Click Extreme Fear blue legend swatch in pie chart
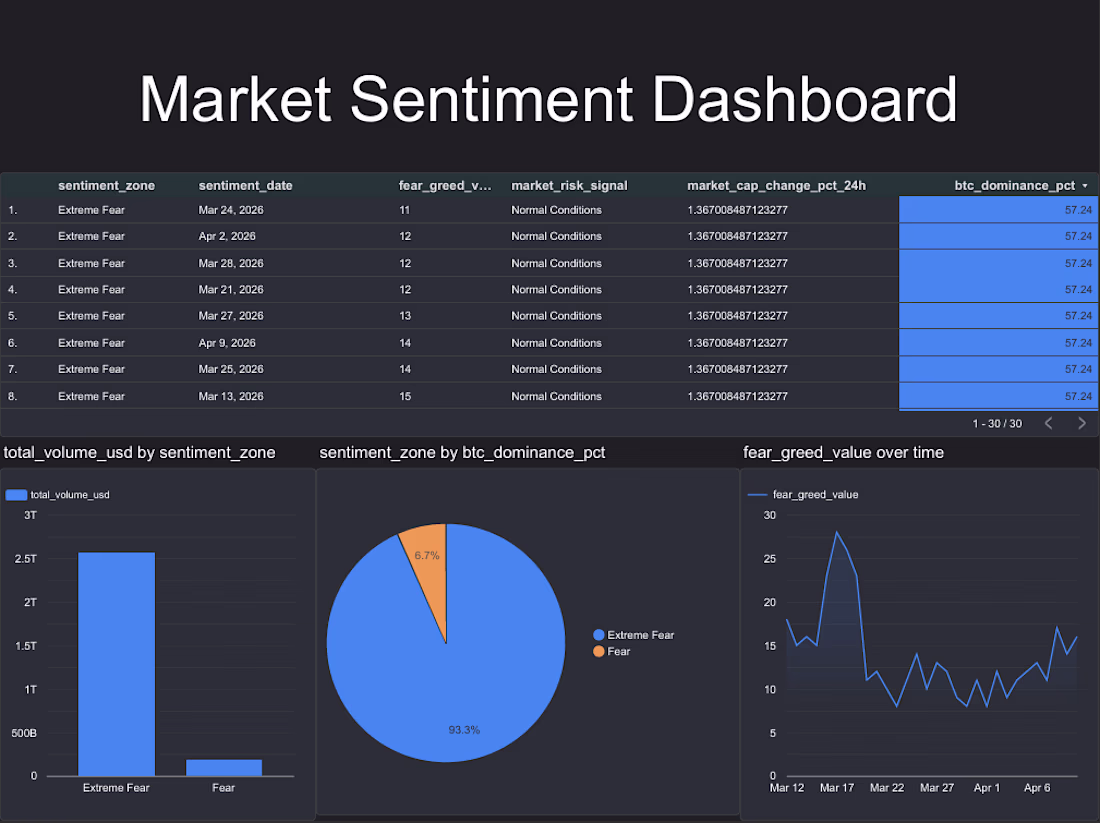 tap(598, 635)
